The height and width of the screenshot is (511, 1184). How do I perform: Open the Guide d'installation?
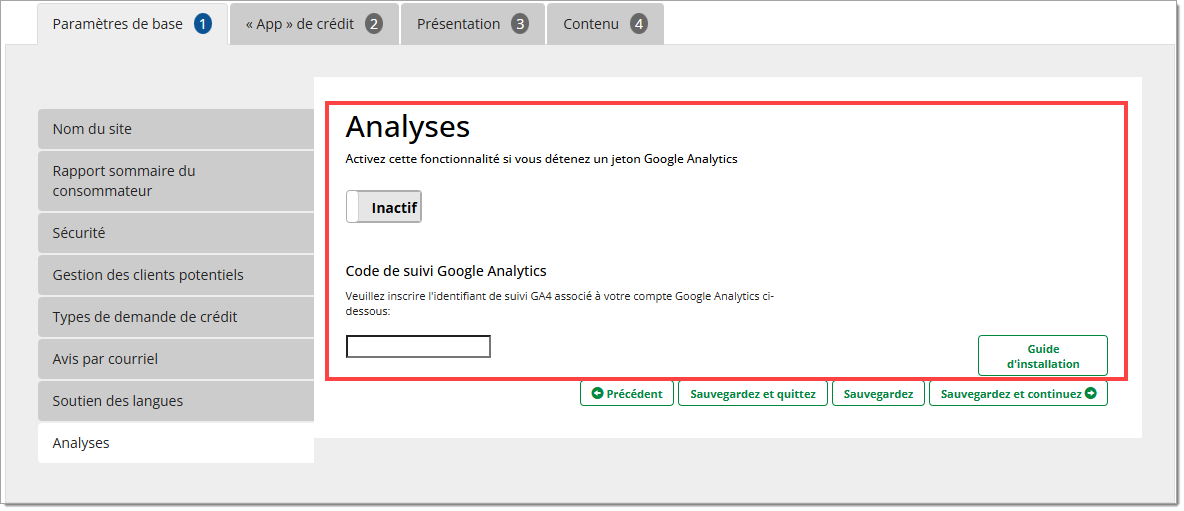click(x=1042, y=356)
